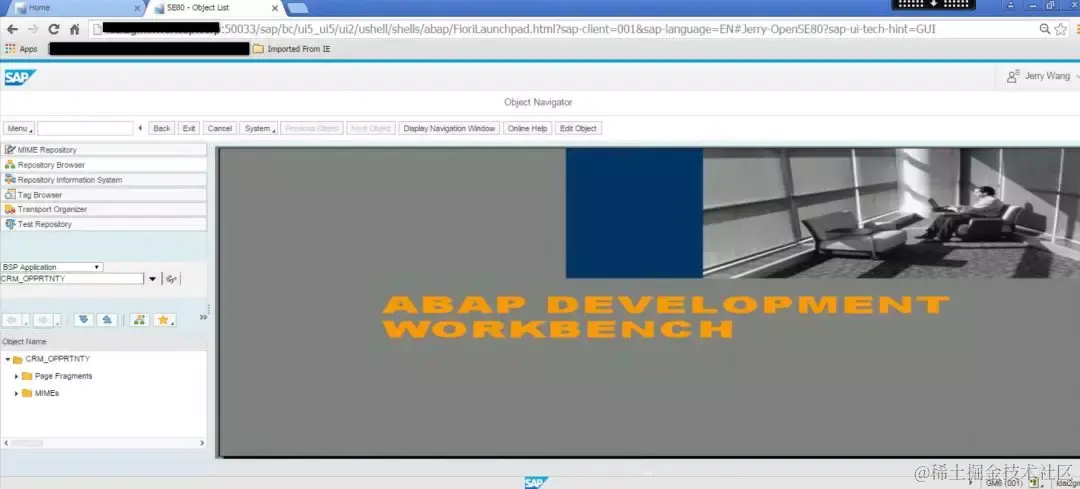Open the object name history dropdown arrow
Image resolution: width=1080 pixels, height=489 pixels.
point(152,279)
